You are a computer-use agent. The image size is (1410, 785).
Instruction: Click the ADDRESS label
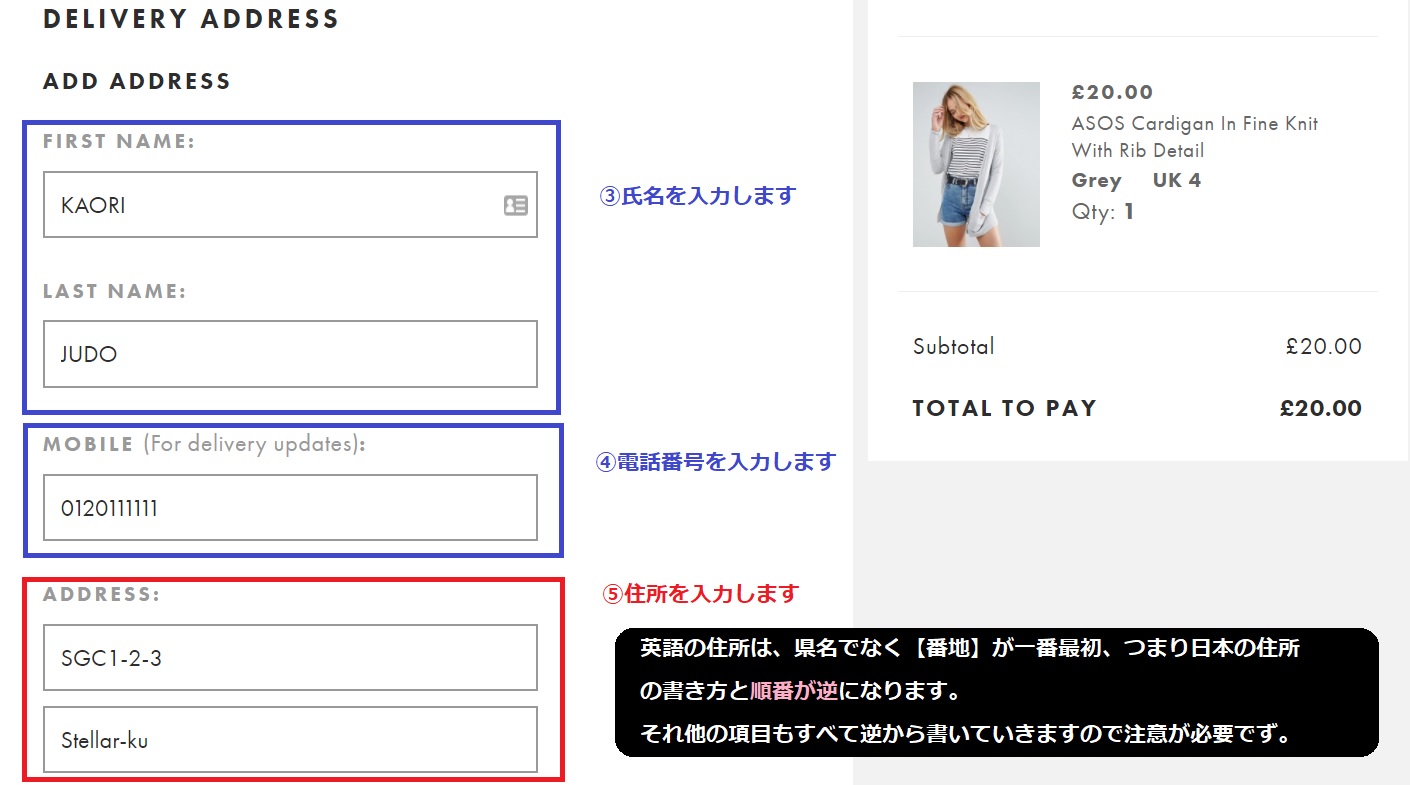coord(101,594)
